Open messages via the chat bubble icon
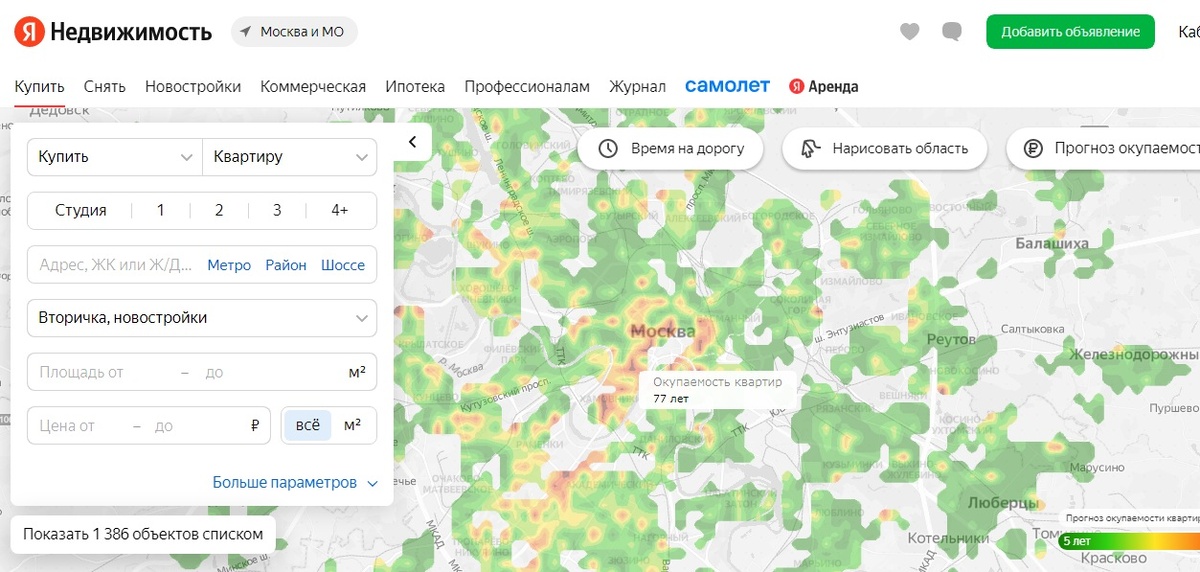This screenshot has height=572, width=1200. [x=952, y=32]
